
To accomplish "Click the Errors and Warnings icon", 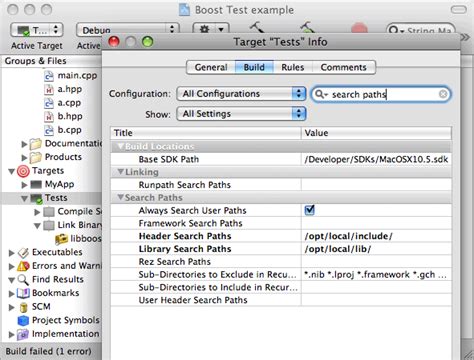I will pyautogui.click(x=23, y=266).
